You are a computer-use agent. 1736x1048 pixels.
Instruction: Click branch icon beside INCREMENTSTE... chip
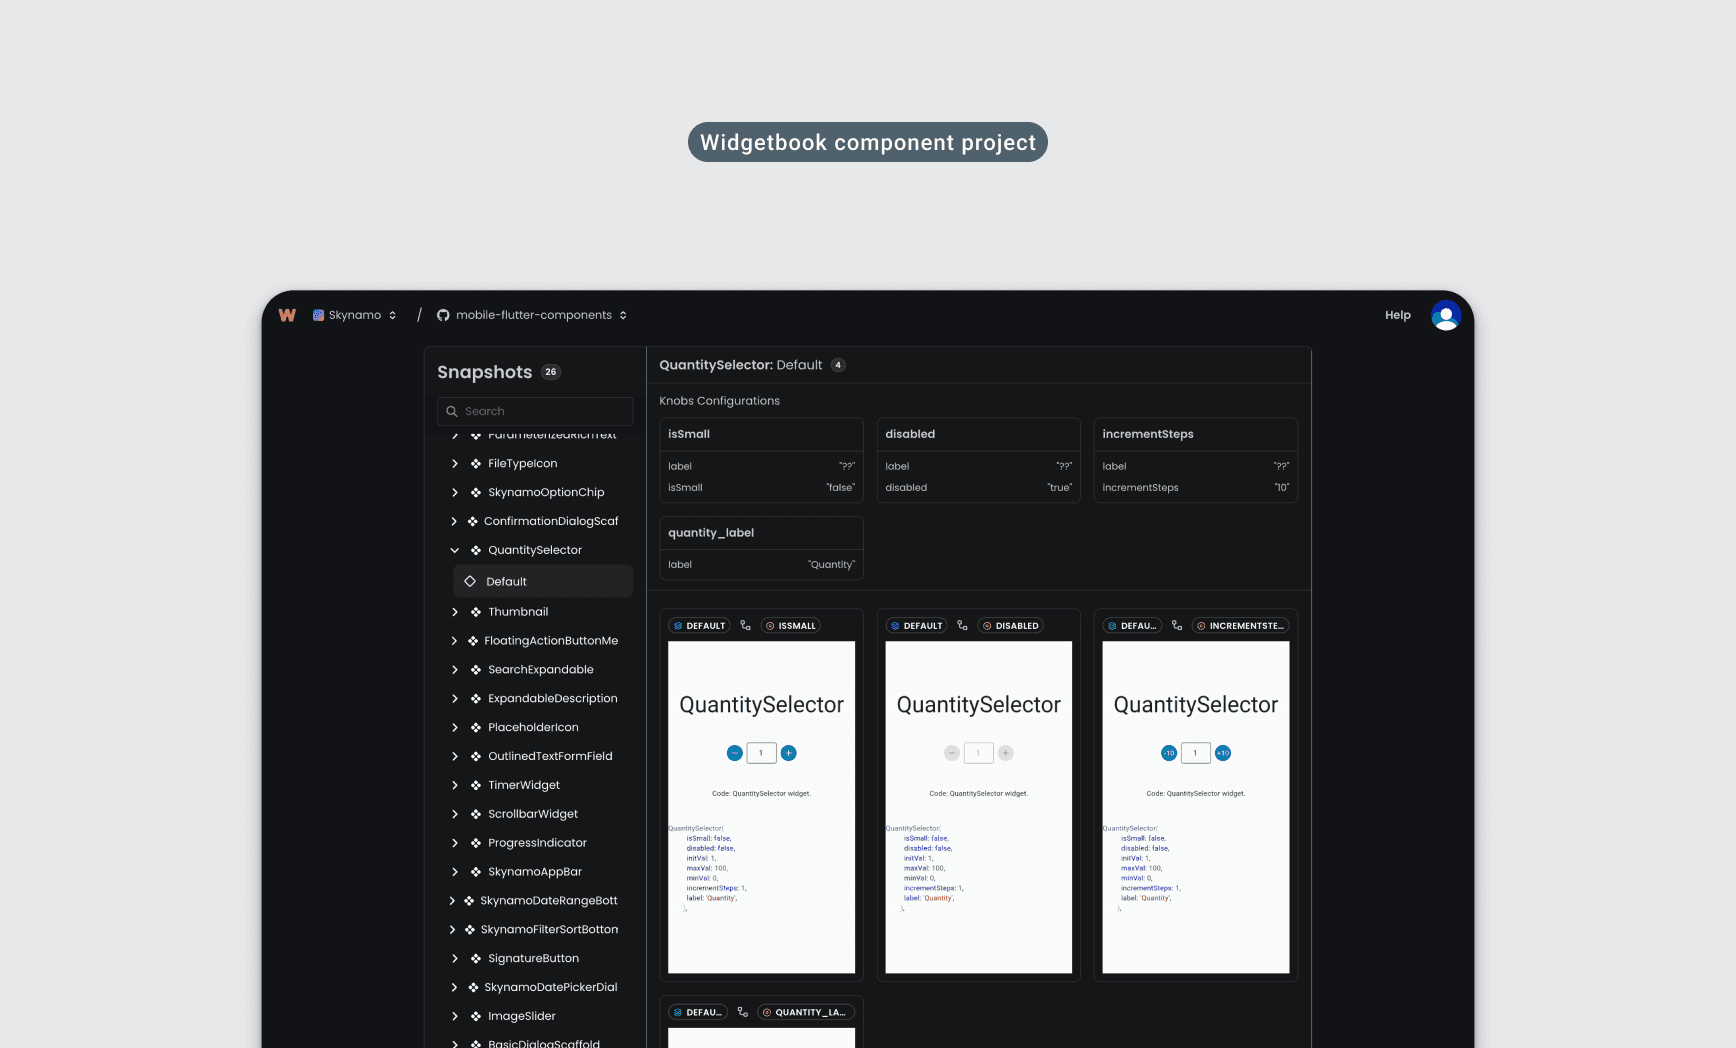[x=1177, y=626]
